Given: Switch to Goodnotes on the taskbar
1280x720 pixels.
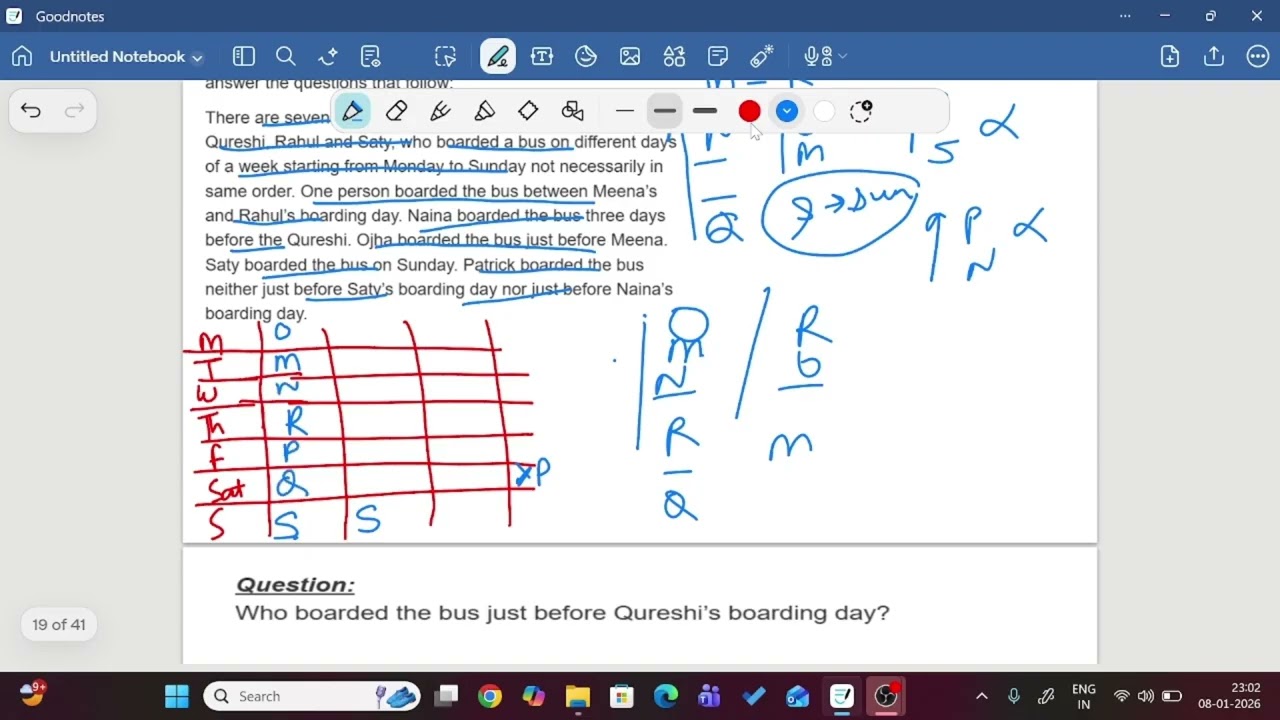Looking at the screenshot, I should [842, 696].
